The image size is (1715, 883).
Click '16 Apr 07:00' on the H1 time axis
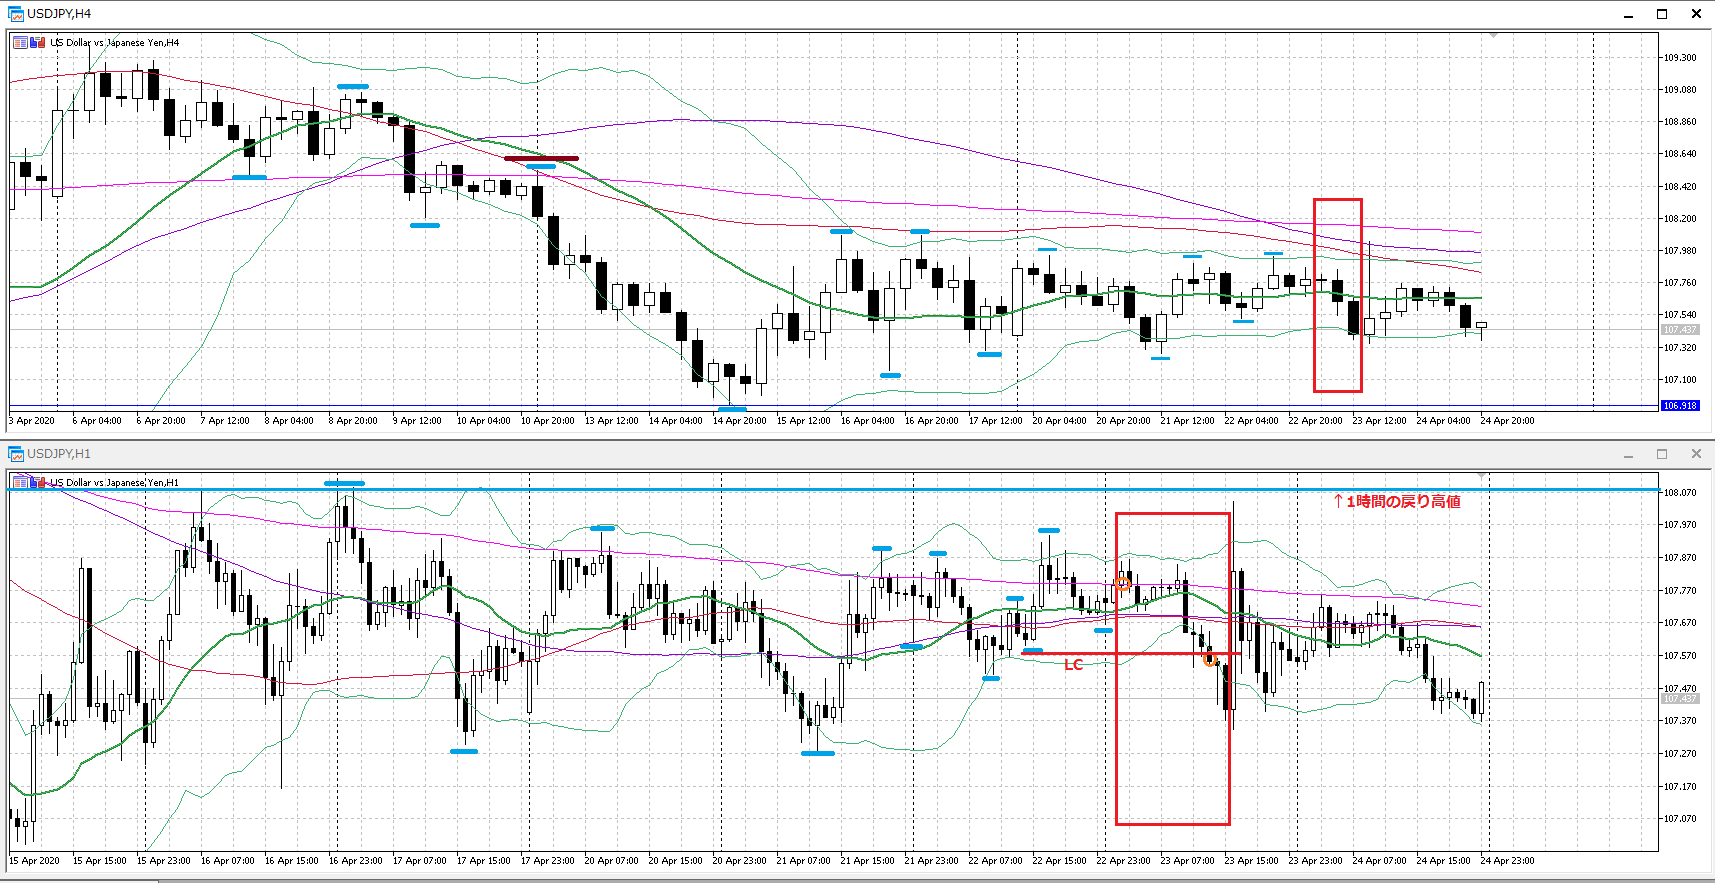(x=227, y=861)
